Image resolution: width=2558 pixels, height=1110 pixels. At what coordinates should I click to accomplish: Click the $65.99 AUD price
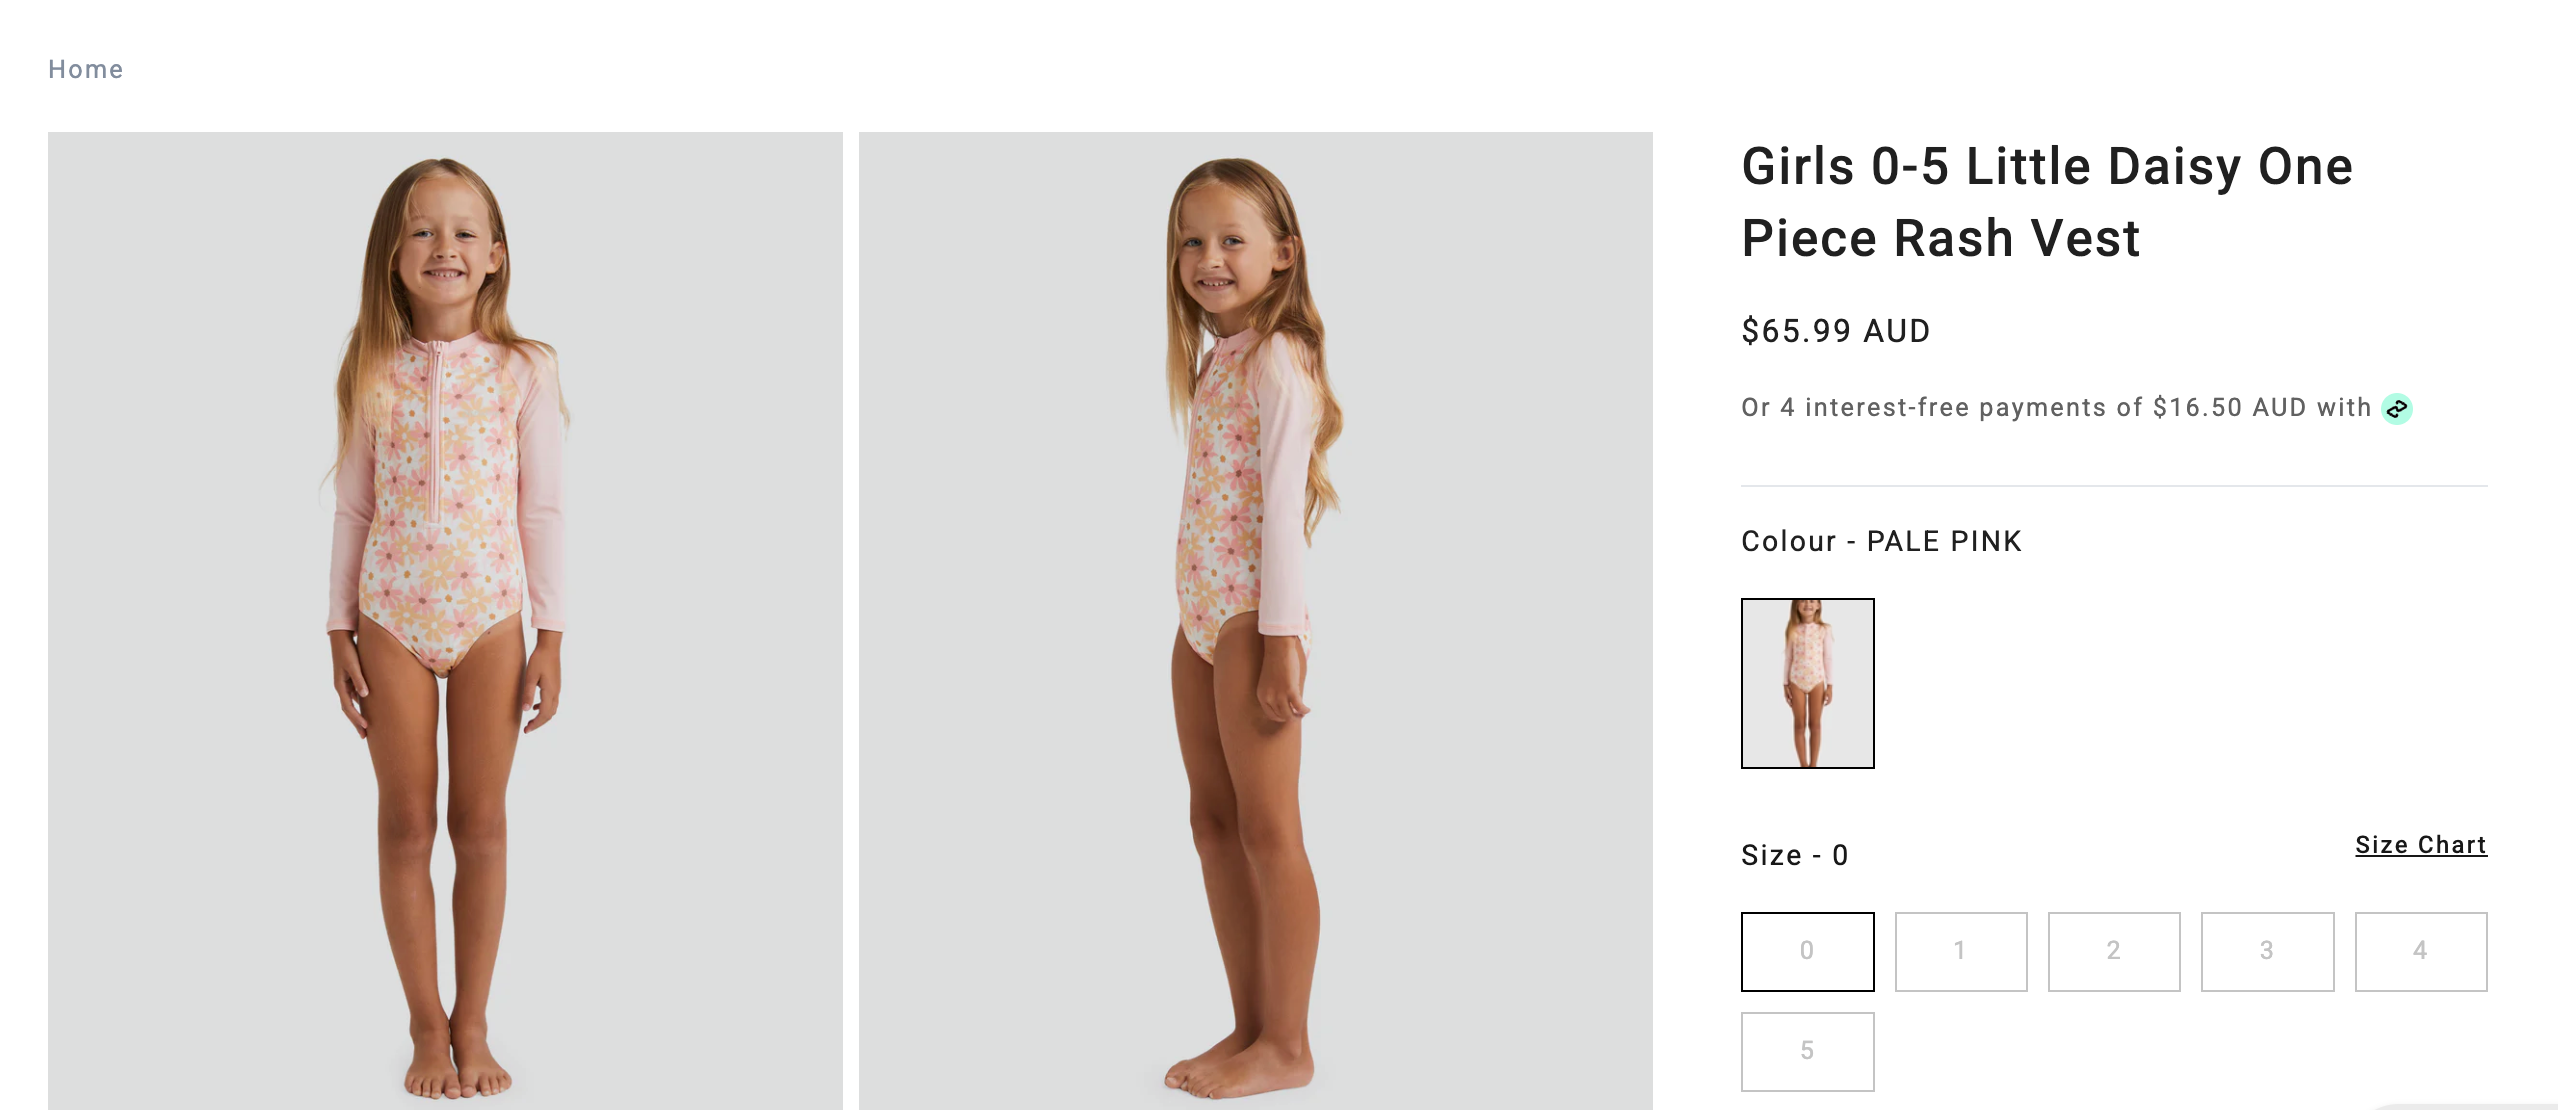coord(1835,331)
